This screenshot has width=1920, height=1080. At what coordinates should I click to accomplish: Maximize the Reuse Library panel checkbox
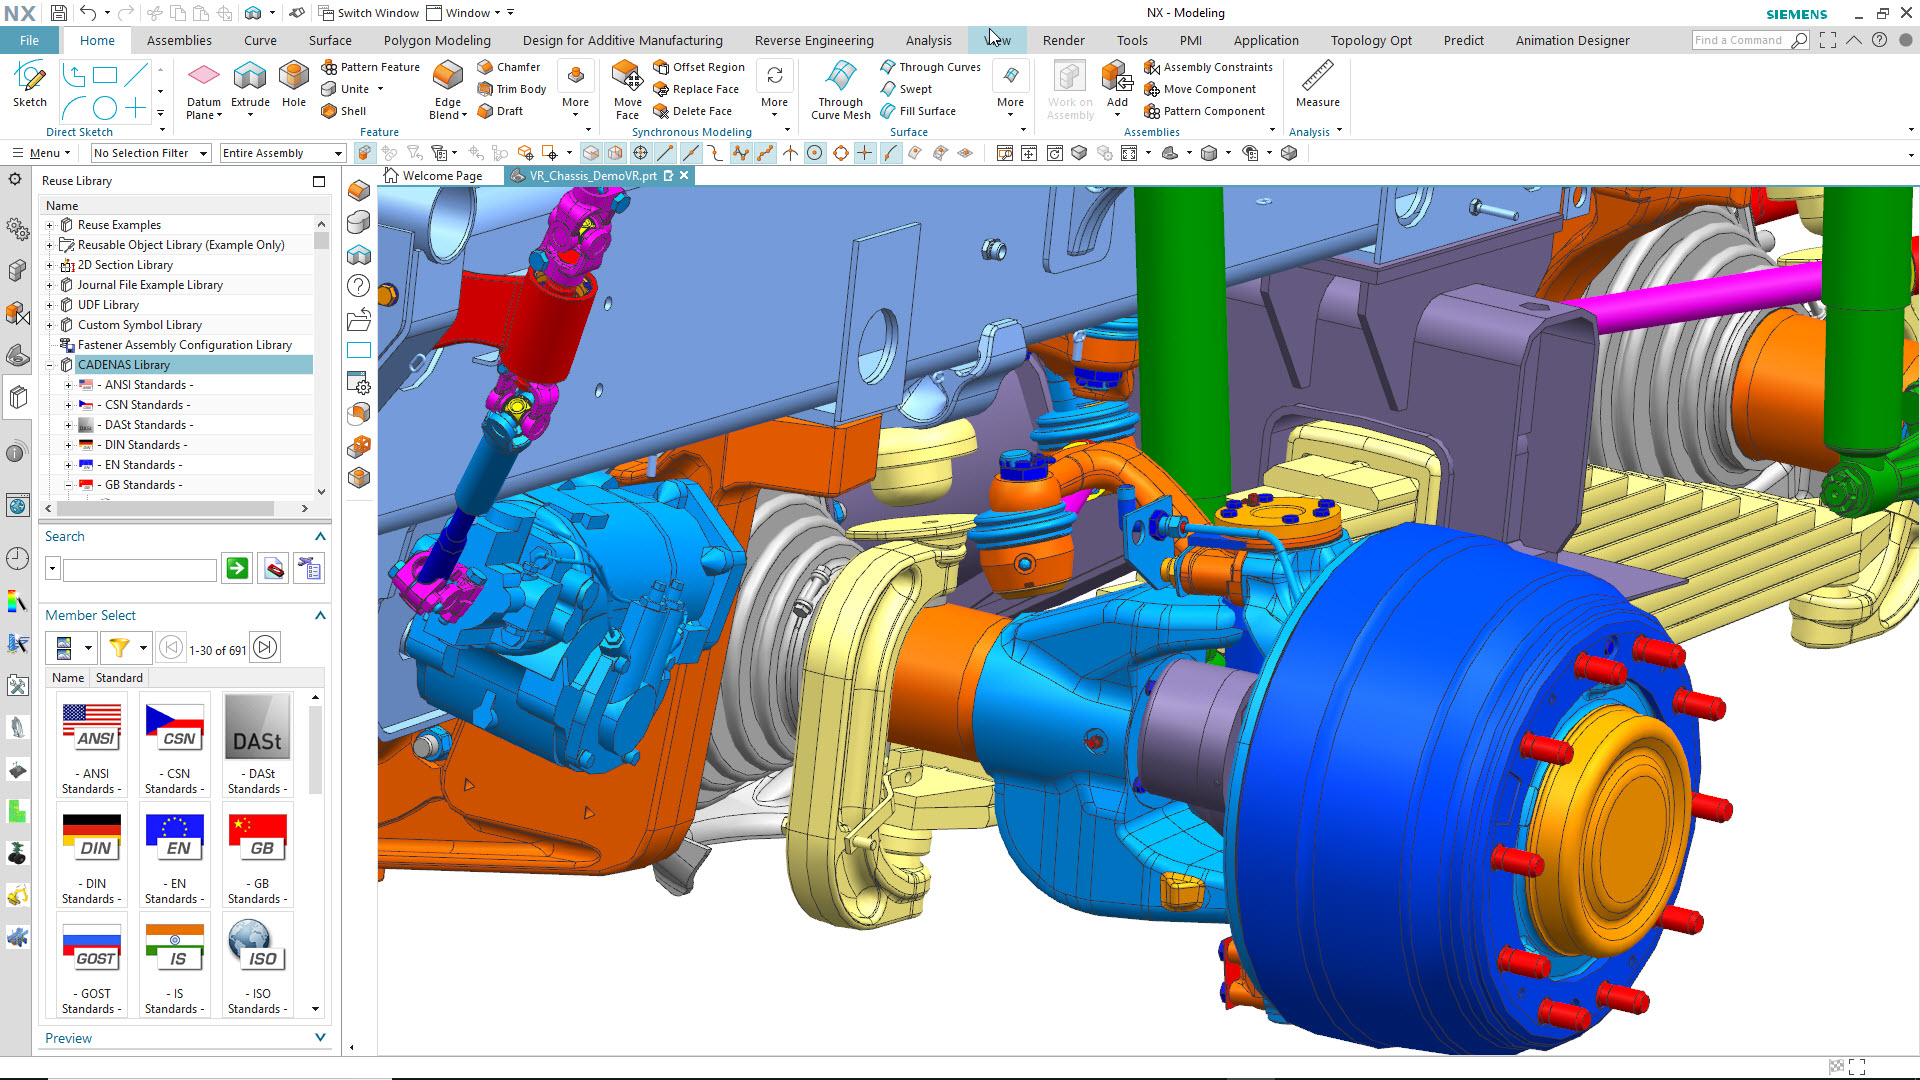(319, 181)
